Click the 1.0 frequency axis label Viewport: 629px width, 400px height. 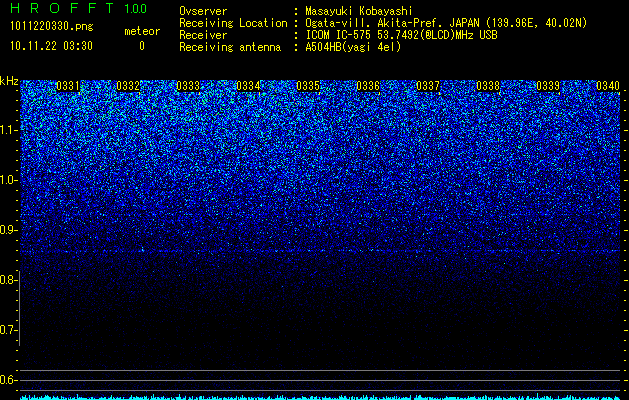(x=8, y=180)
